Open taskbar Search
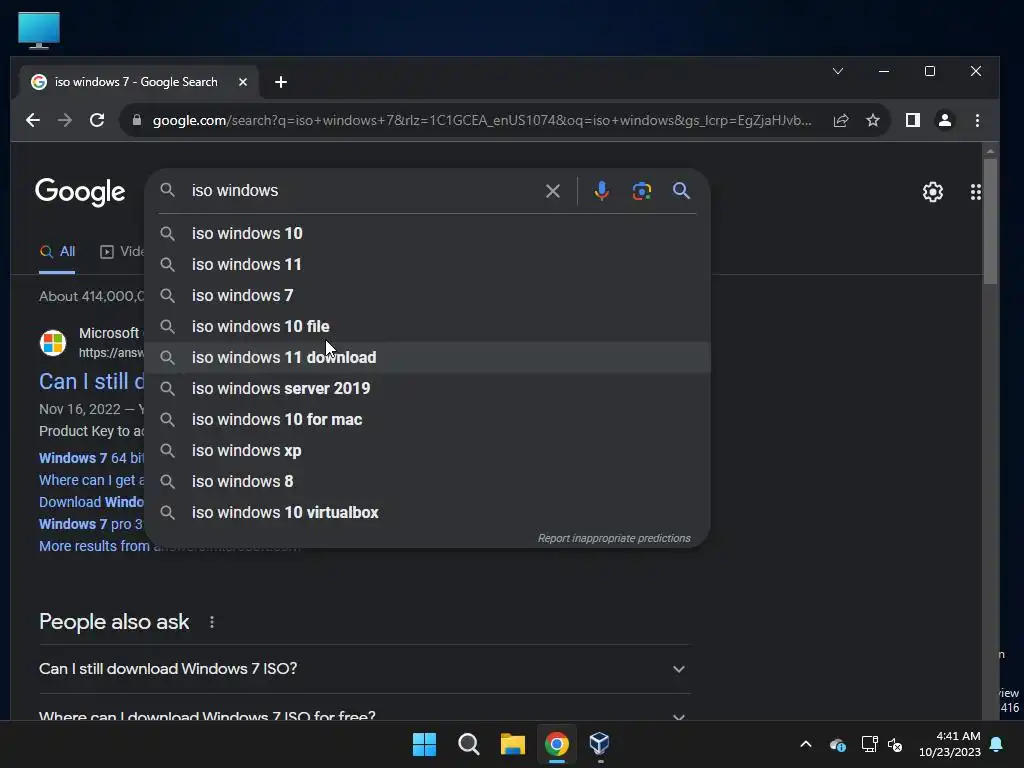Screen dimensions: 1024x768 468,744
